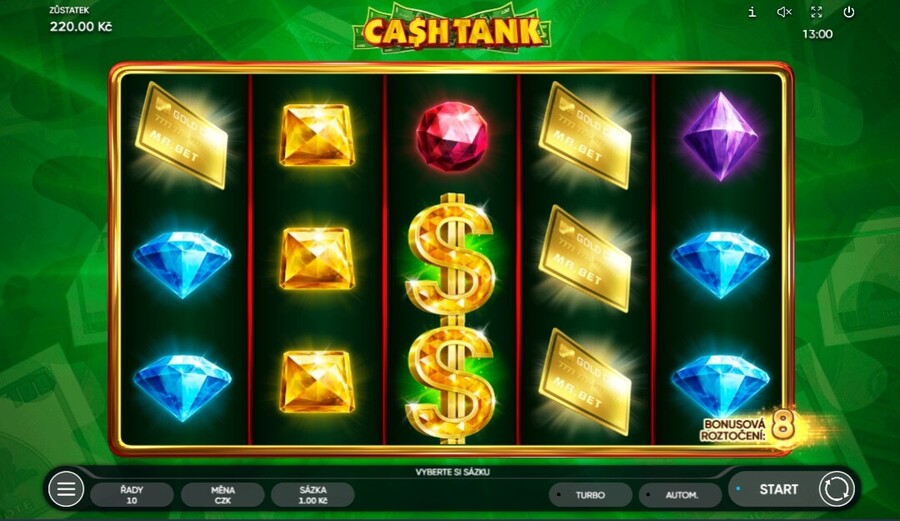This screenshot has width=900, height=521.
Task: Click the upper golden dollar sign symbol
Action: [x=451, y=254]
